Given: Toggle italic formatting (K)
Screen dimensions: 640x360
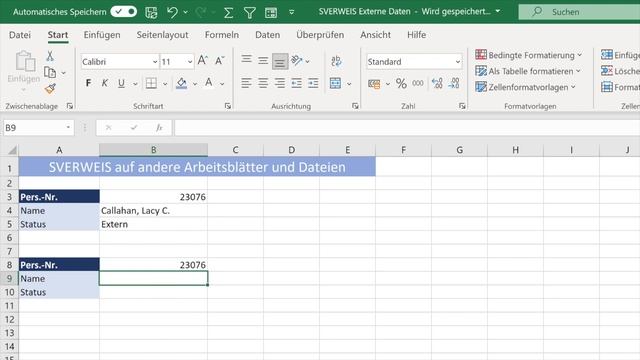Looking at the screenshot, I should [105, 83].
